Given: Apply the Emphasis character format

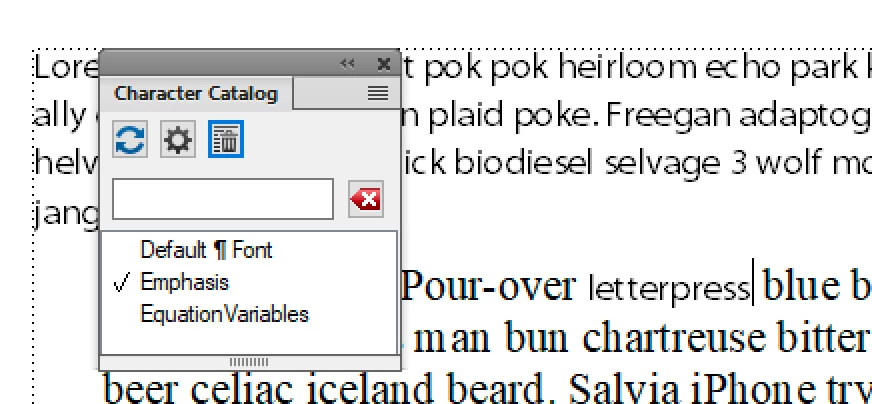Looking at the screenshot, I should click(184, 283).
